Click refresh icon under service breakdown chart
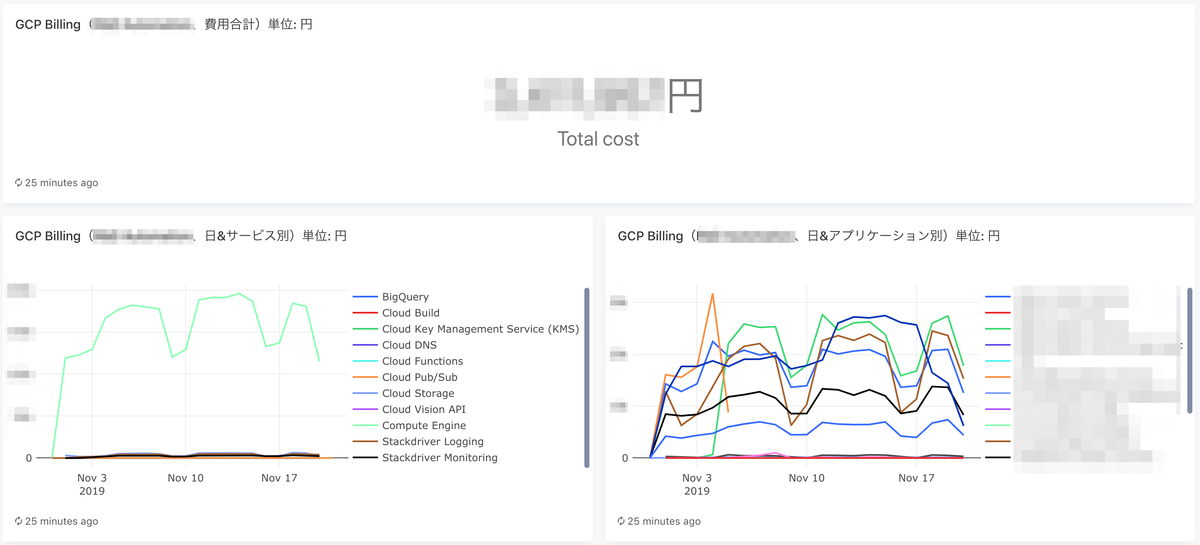1200x545 pixels. point(19,521)
